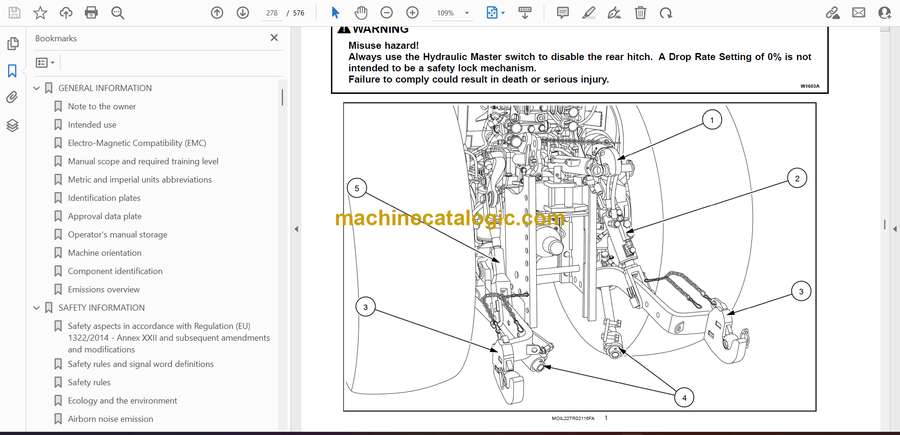This screenshot has width=900, height=435.
Task: Jump to Identification plates bookmark
Action: click(104, 198)
